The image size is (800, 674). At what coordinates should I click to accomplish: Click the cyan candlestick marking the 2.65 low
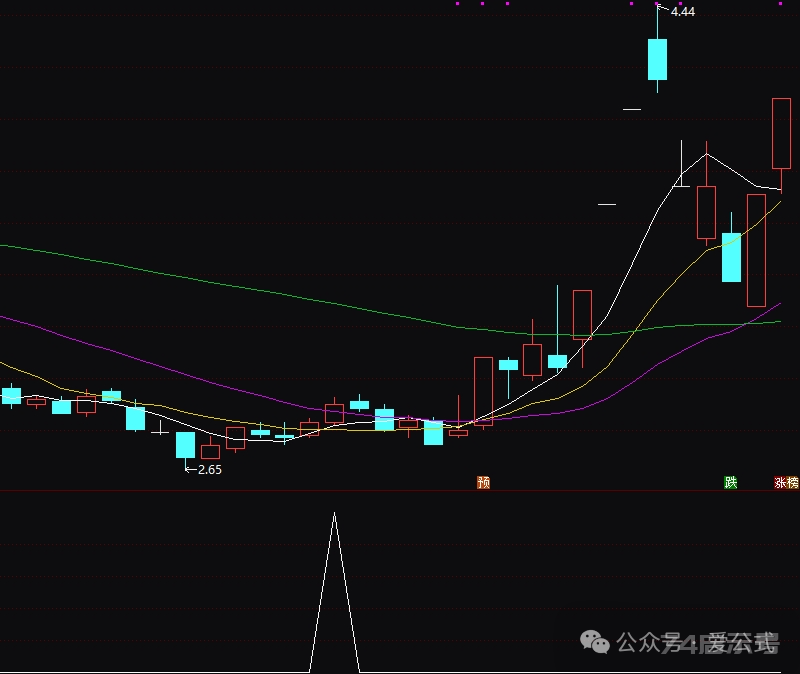[185, 445]
